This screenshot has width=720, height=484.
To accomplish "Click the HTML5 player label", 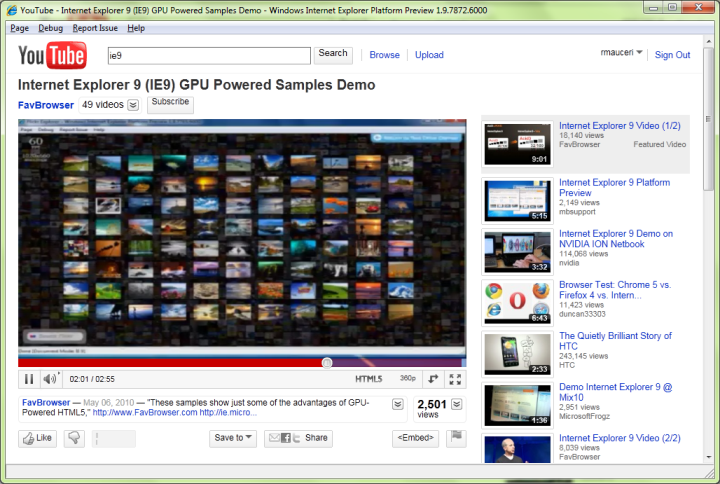I will 368,379.
